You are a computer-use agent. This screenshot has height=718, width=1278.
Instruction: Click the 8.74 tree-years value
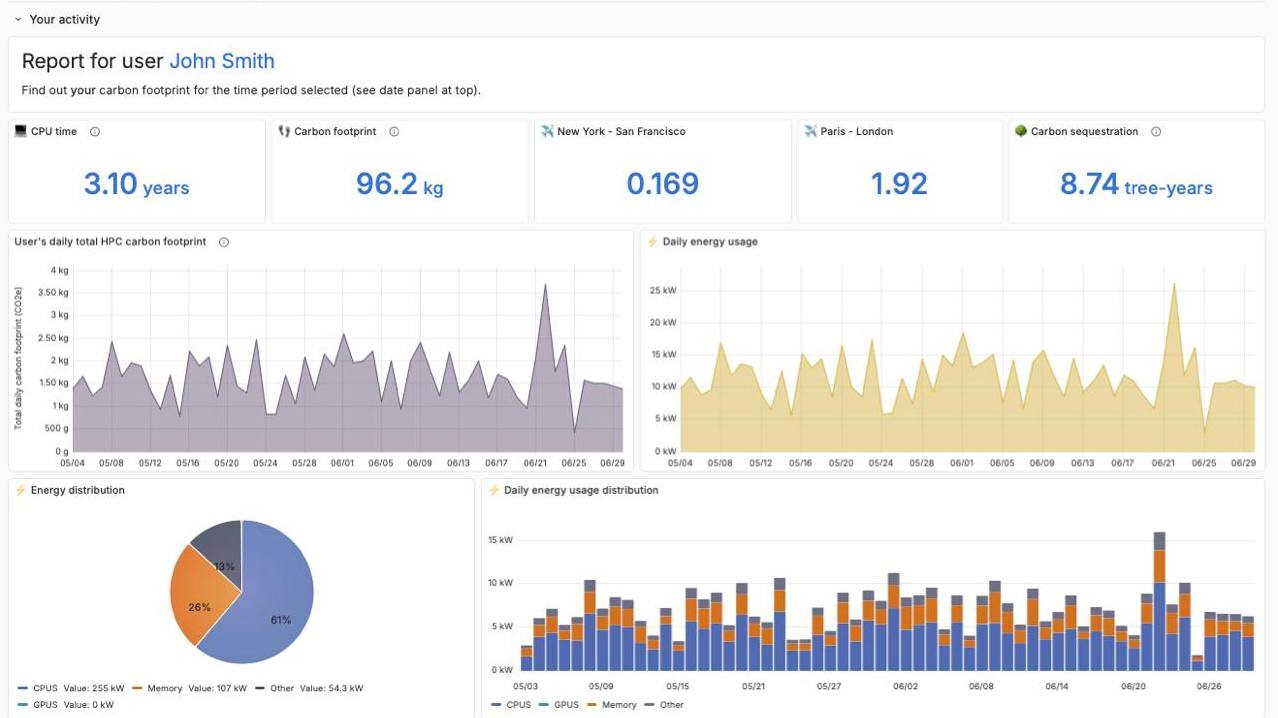click(1136, 184)
